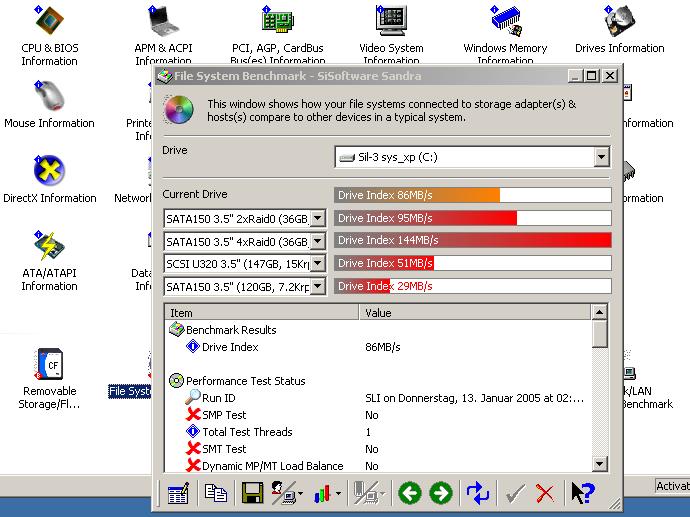Click the grey checkmark OK icon
The width and height of the screenshot is (690, 517).
pyautogui.click(x=515, y=494)
